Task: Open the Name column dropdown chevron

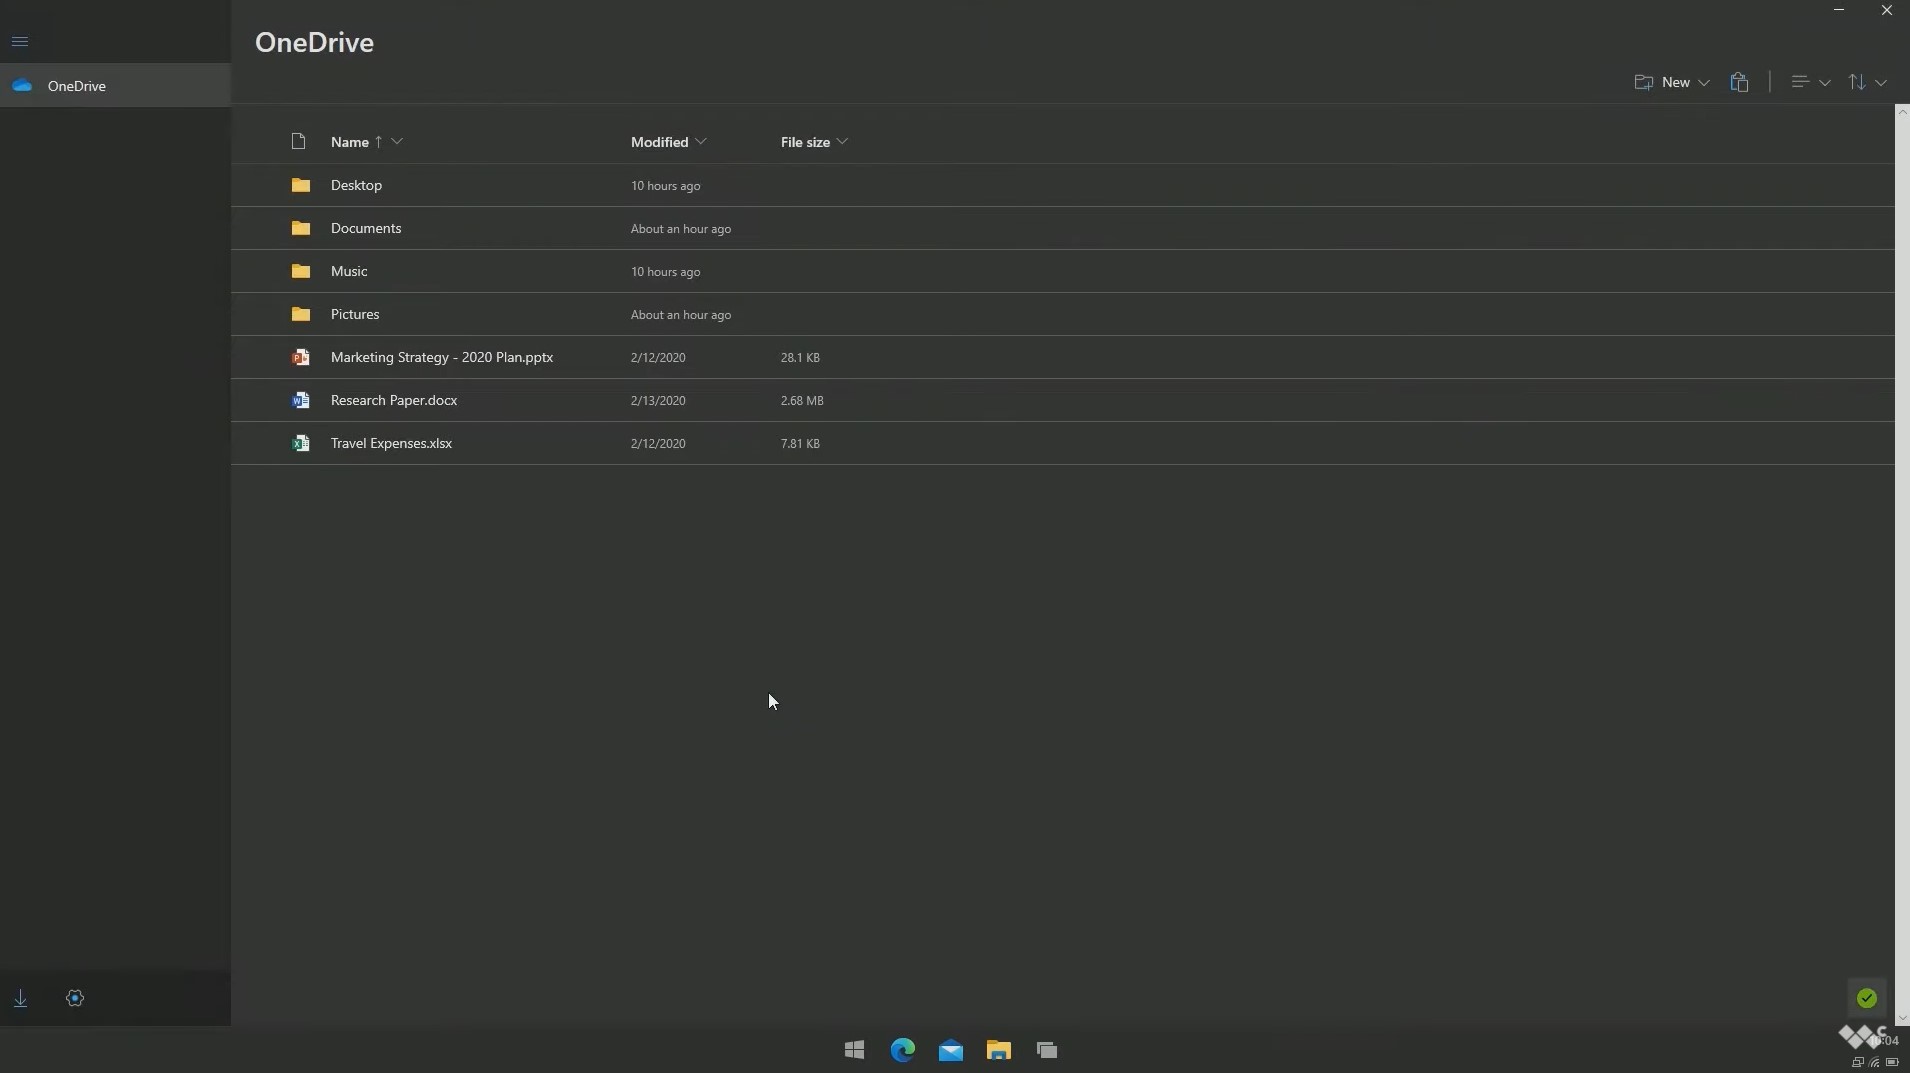Action: [x=397, y=141]
